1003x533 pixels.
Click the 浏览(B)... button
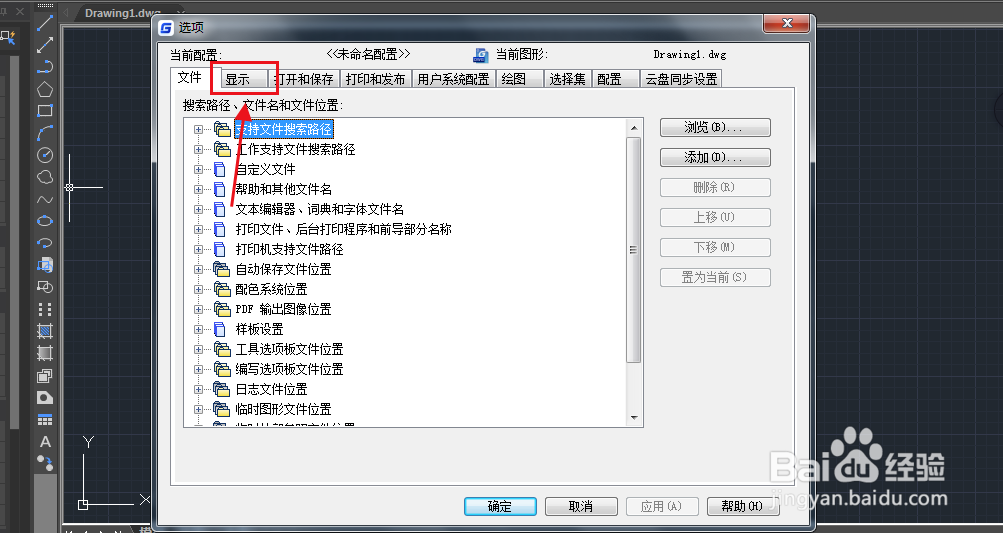[715, 127]
